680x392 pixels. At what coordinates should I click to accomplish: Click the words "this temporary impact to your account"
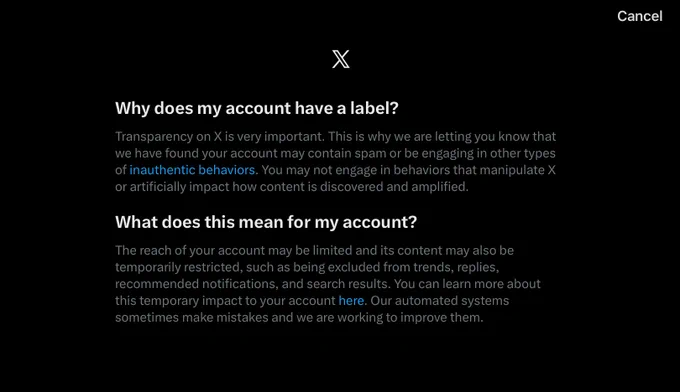(225, 301)
